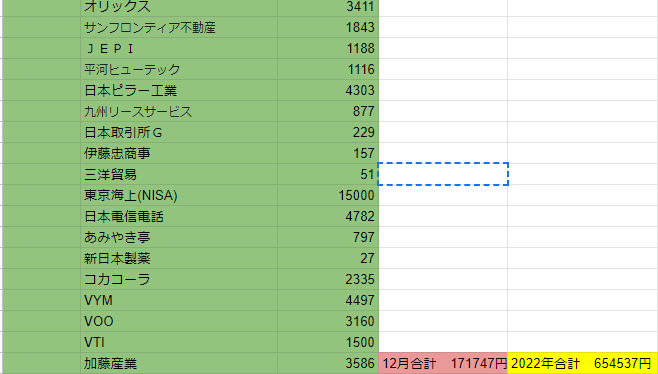658x374 pixels.
Task: Select the オリックス cell
Action: 179,8
